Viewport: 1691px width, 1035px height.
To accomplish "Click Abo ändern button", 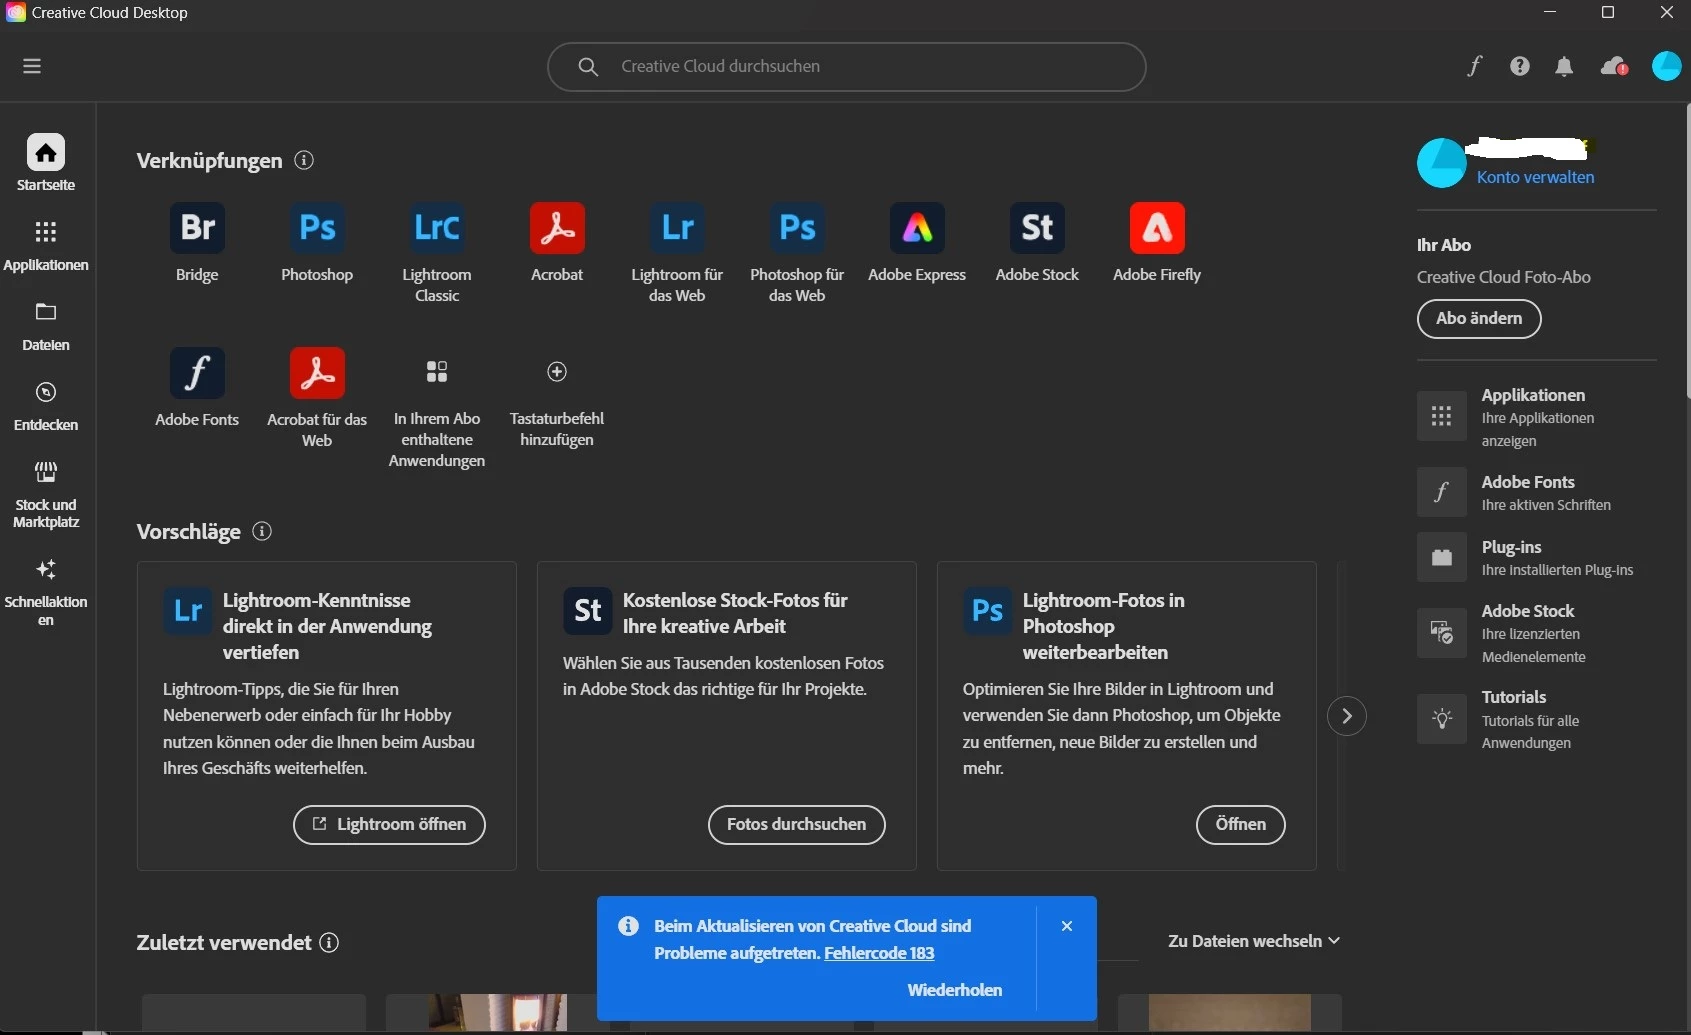I will click(1479, 318).
